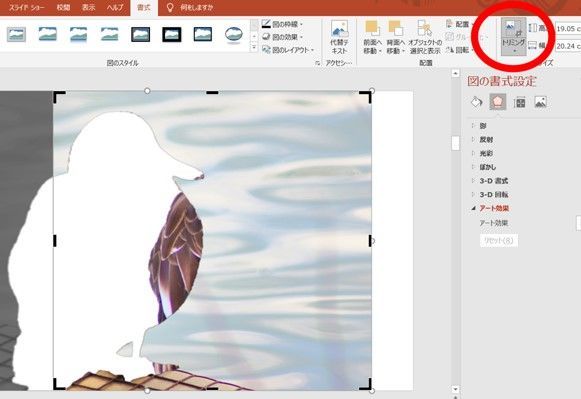The width and height of the screenshot is (581, 399).
Task: Click the top-left corner crop handle
Action: pos(59,97)
